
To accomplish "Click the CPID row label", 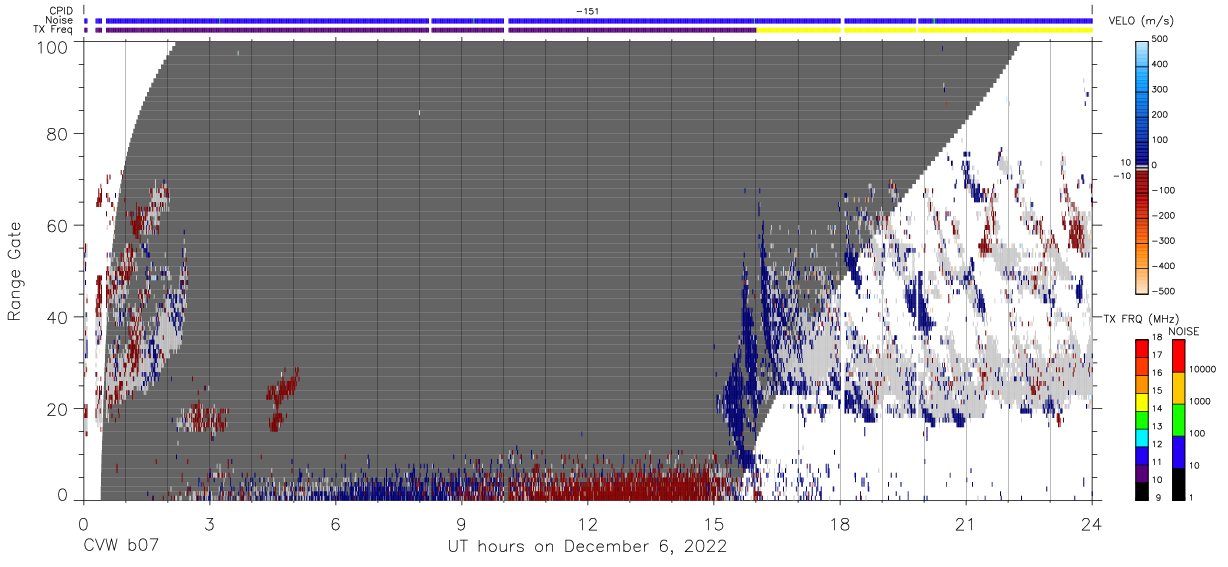I will click(59, 10).
